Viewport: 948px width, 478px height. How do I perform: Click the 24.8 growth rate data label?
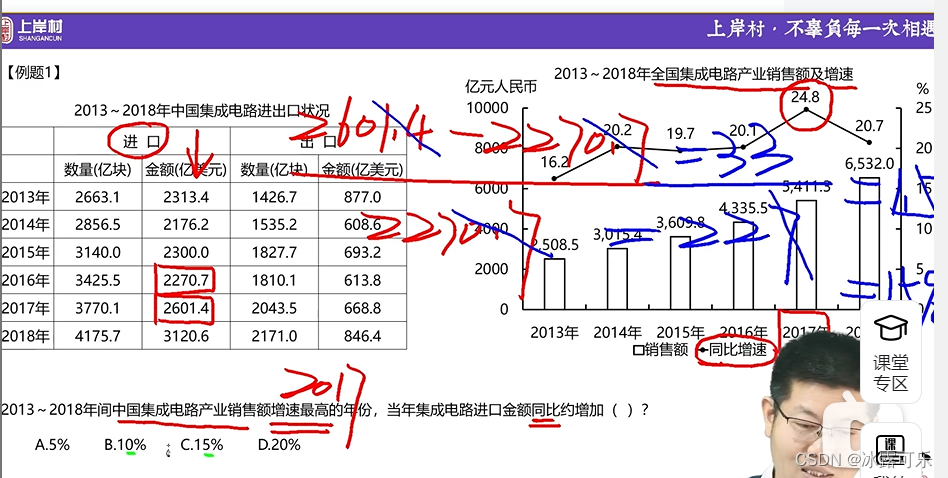(x=806, y=97)
